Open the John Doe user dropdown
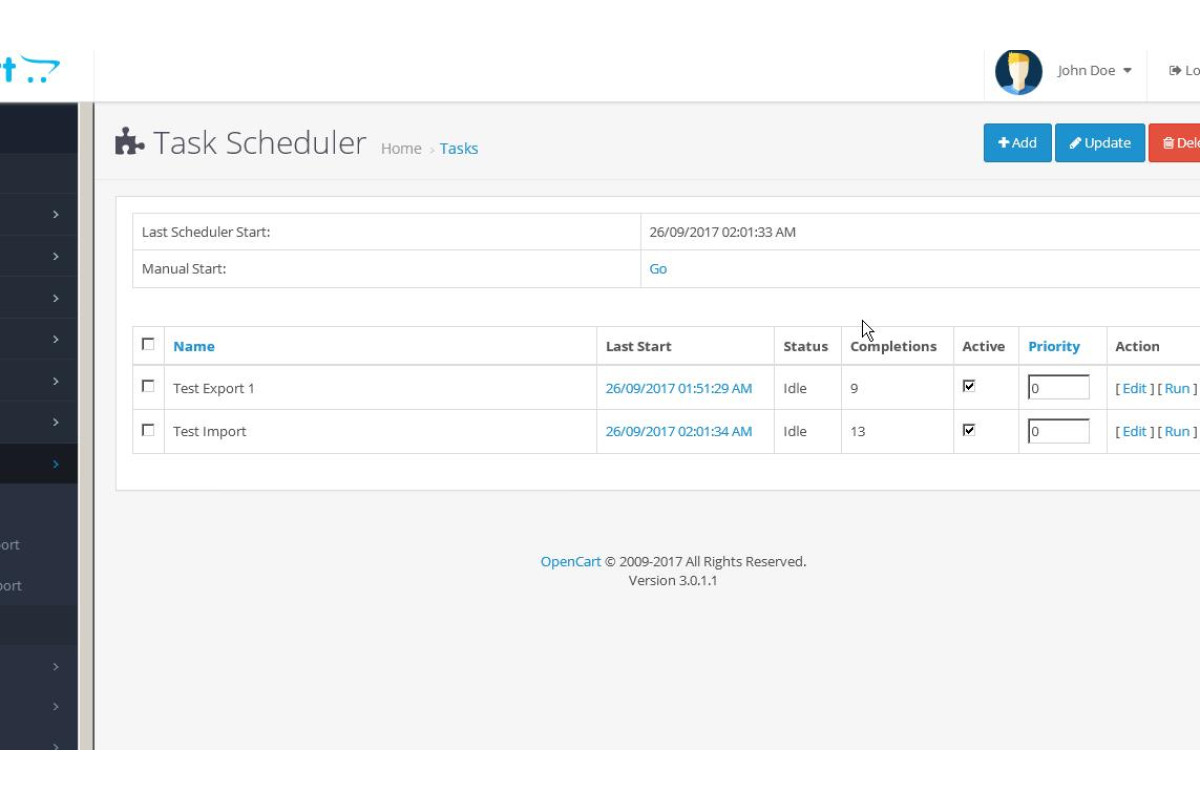This screenshot has height=800, width=1200. tap(1094, 71)
